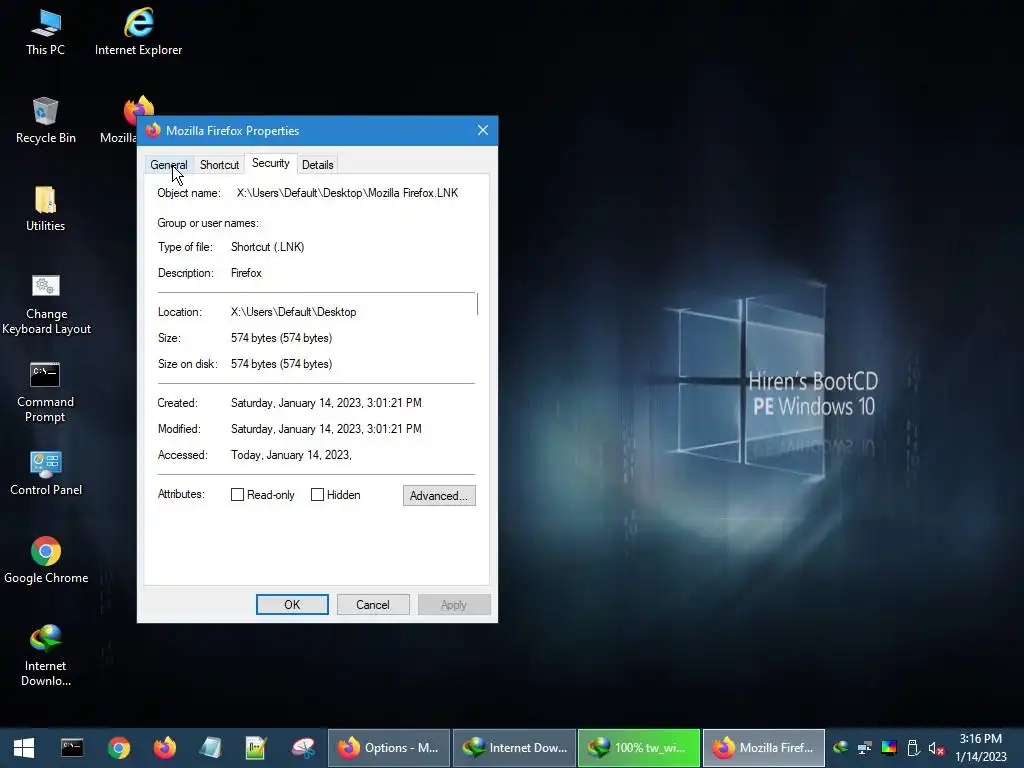This screenshot has width=1024, height=768.
Task: Switch to the Details tab
Action: pos(318,165)
